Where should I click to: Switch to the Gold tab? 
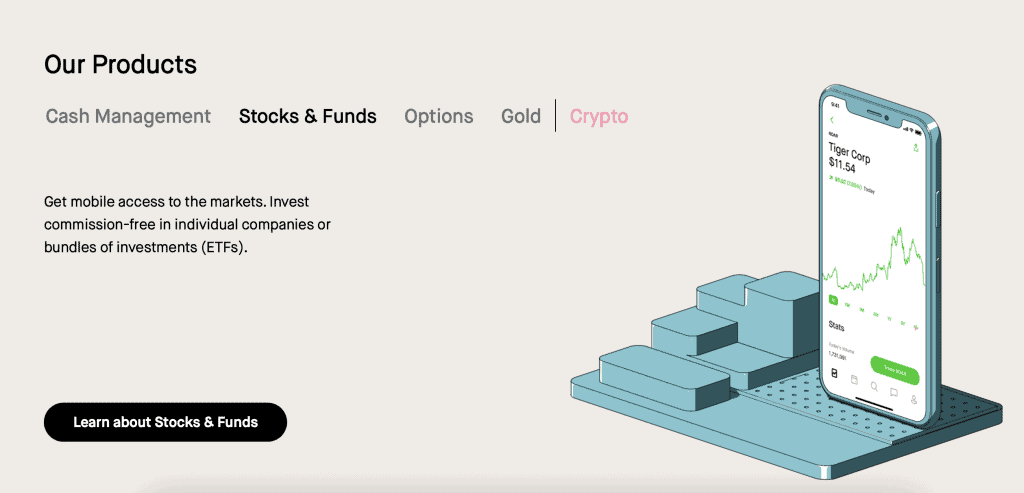pyautogui.click(x=521, y=116)
